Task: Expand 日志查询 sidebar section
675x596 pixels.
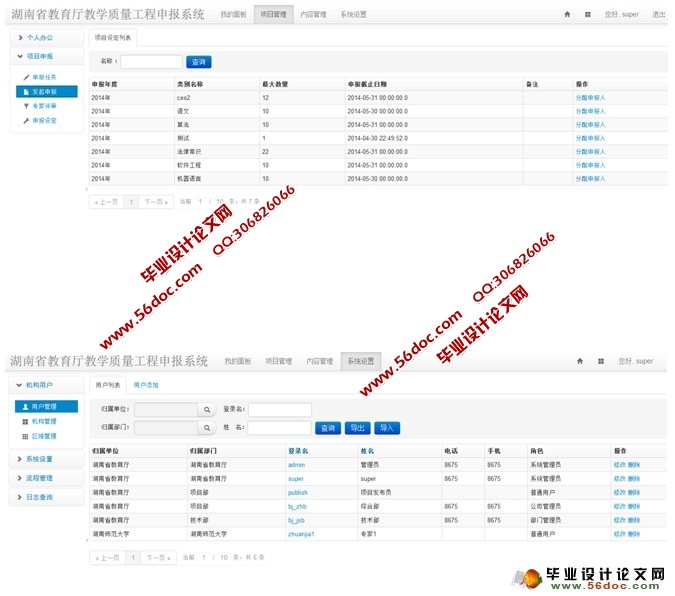Action: 46,497
